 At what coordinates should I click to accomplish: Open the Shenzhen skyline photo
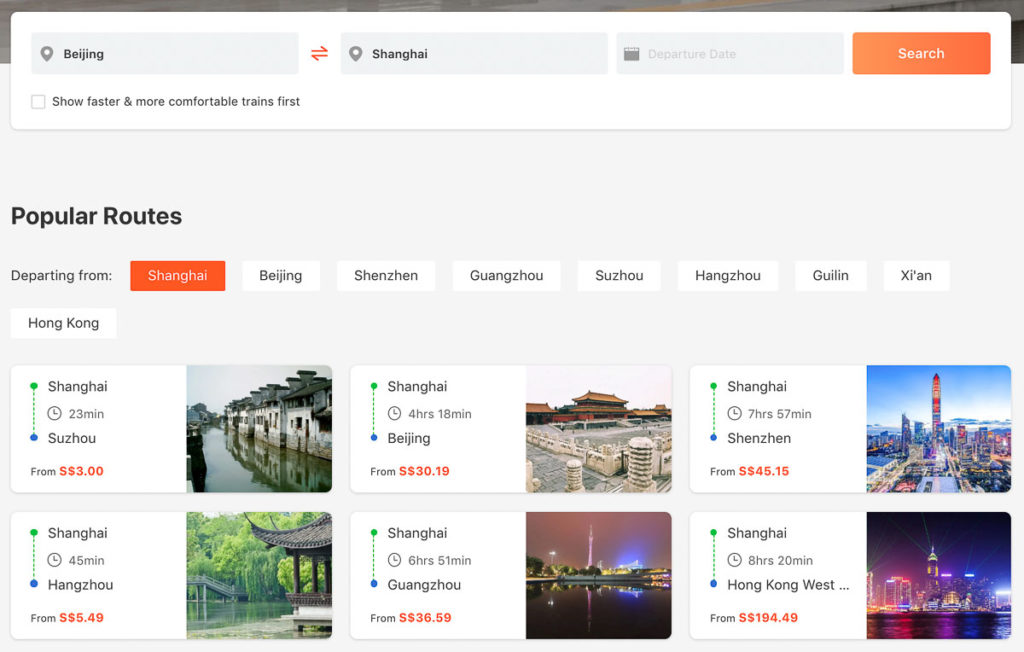[x=939, y=429]
